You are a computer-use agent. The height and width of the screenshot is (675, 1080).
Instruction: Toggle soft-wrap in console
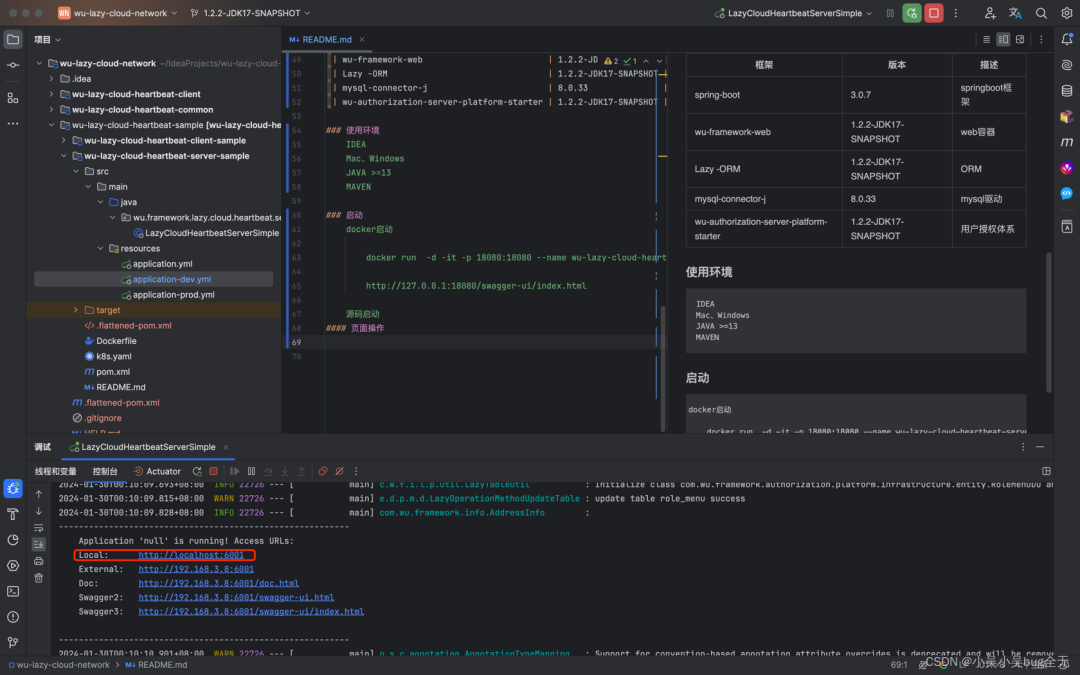click(x=39, y=528)
